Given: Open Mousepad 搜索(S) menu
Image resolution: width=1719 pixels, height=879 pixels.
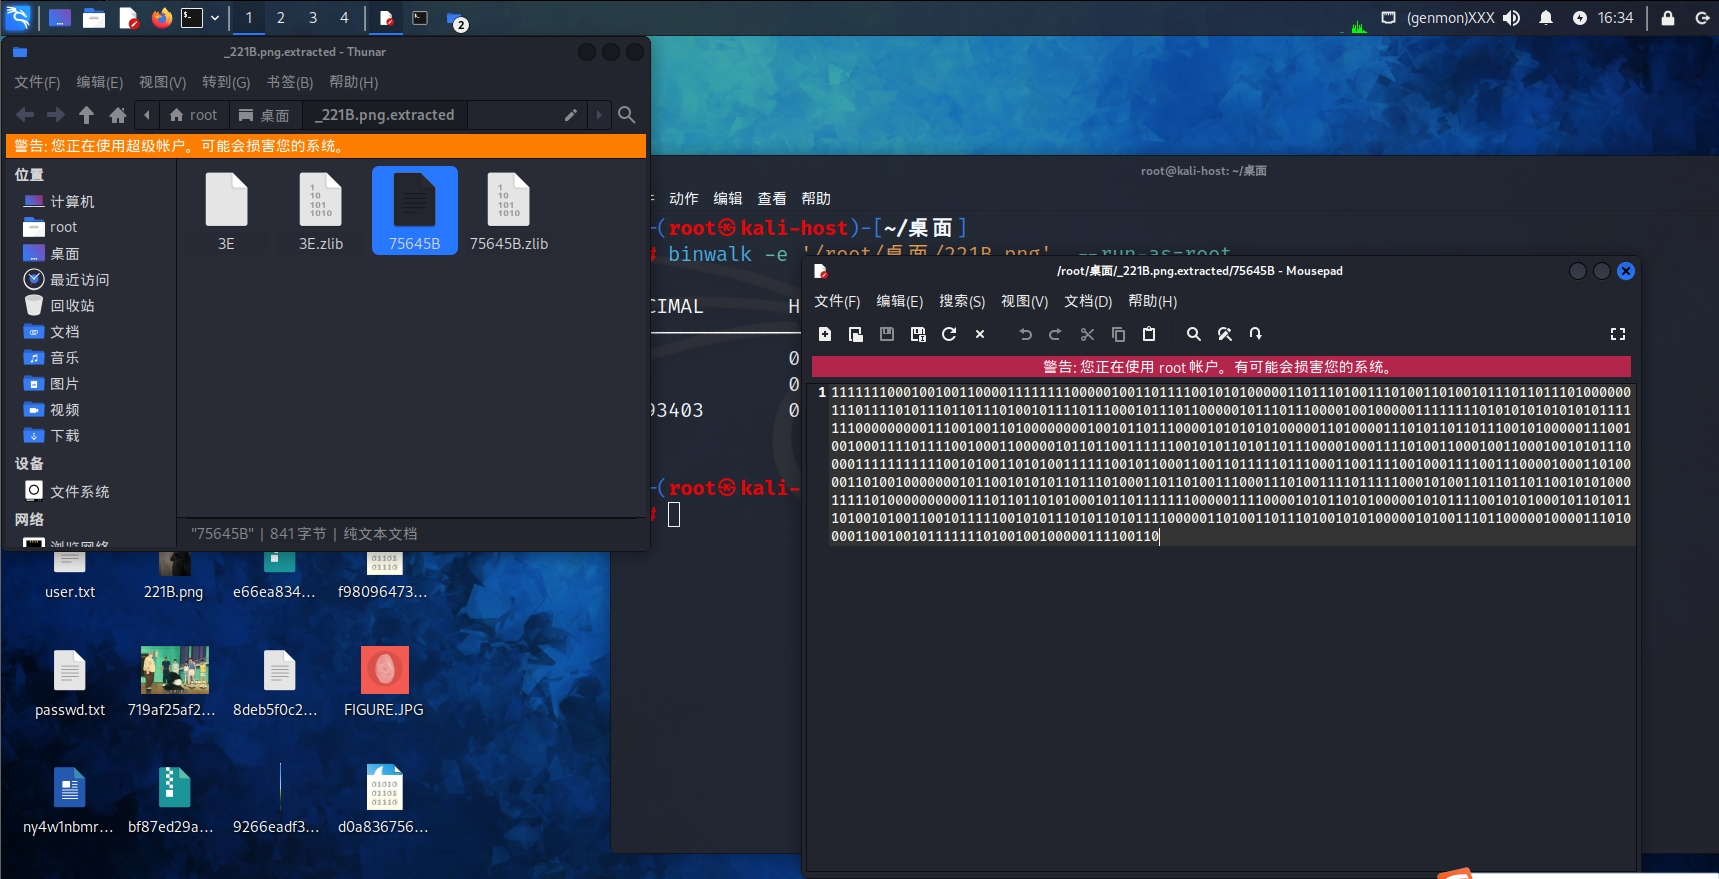Looking at the screenshot, I should [x=962, y=301].
